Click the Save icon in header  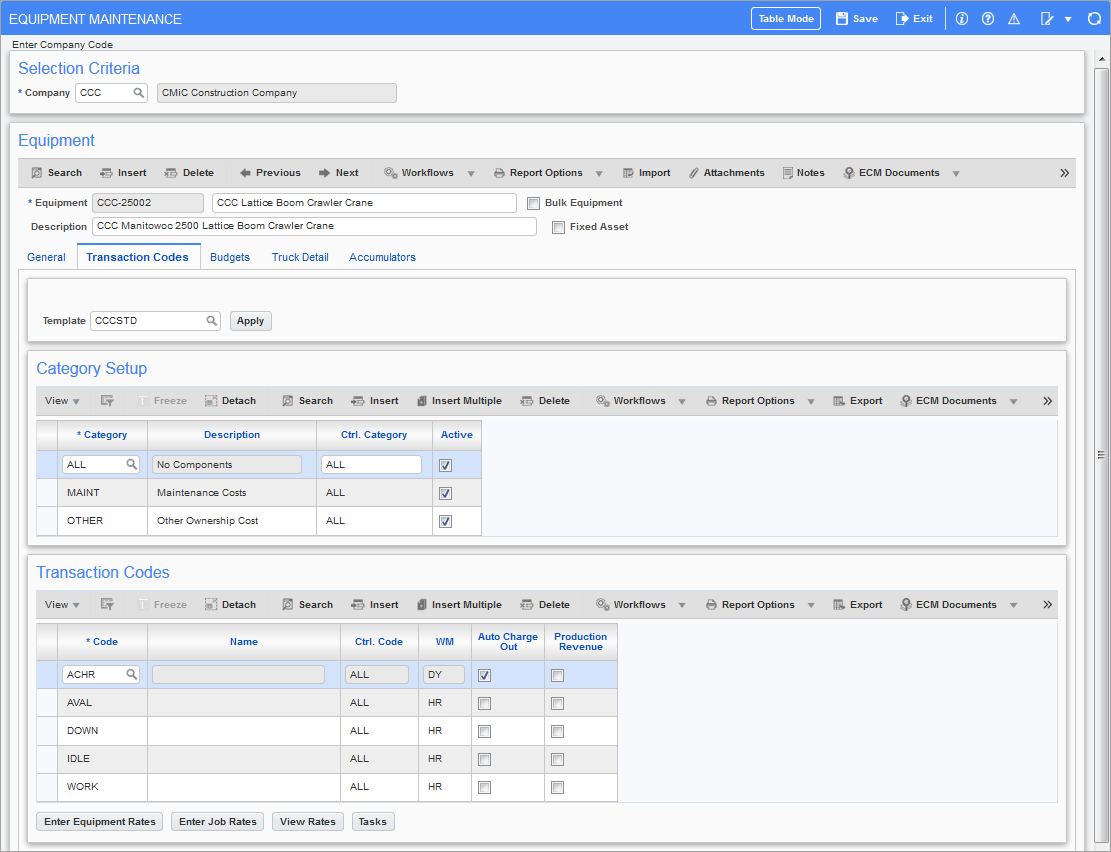(842, 19)
